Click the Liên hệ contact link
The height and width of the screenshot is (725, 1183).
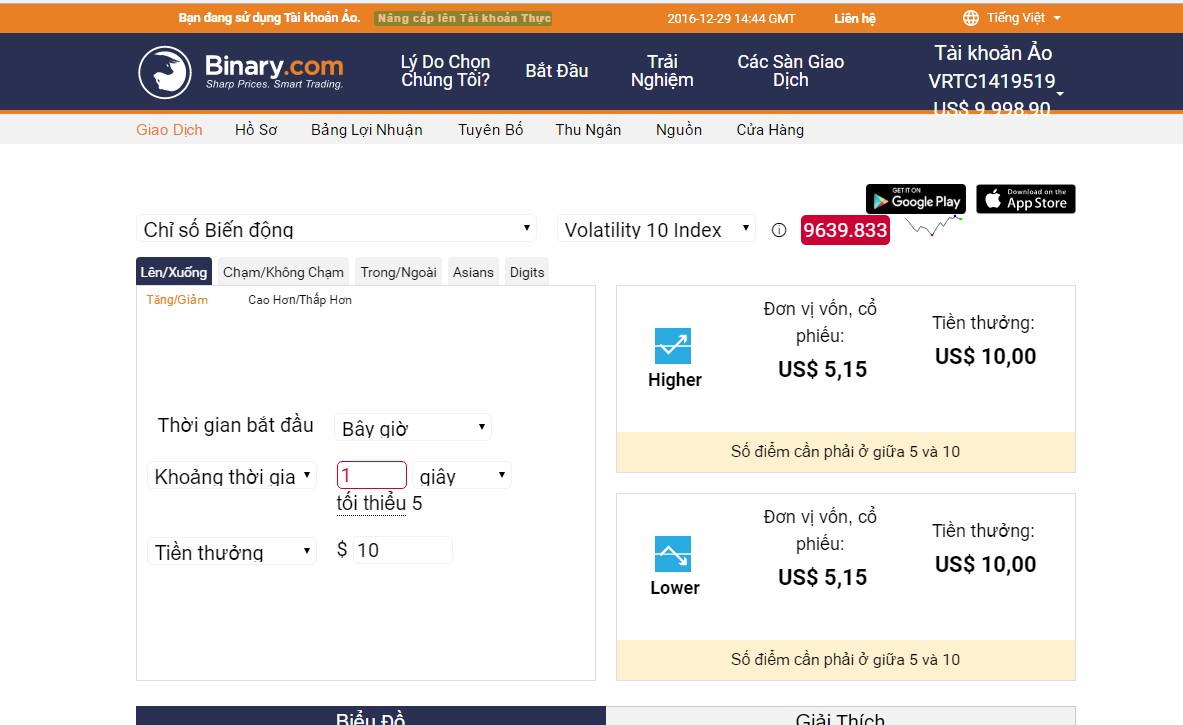855,18
